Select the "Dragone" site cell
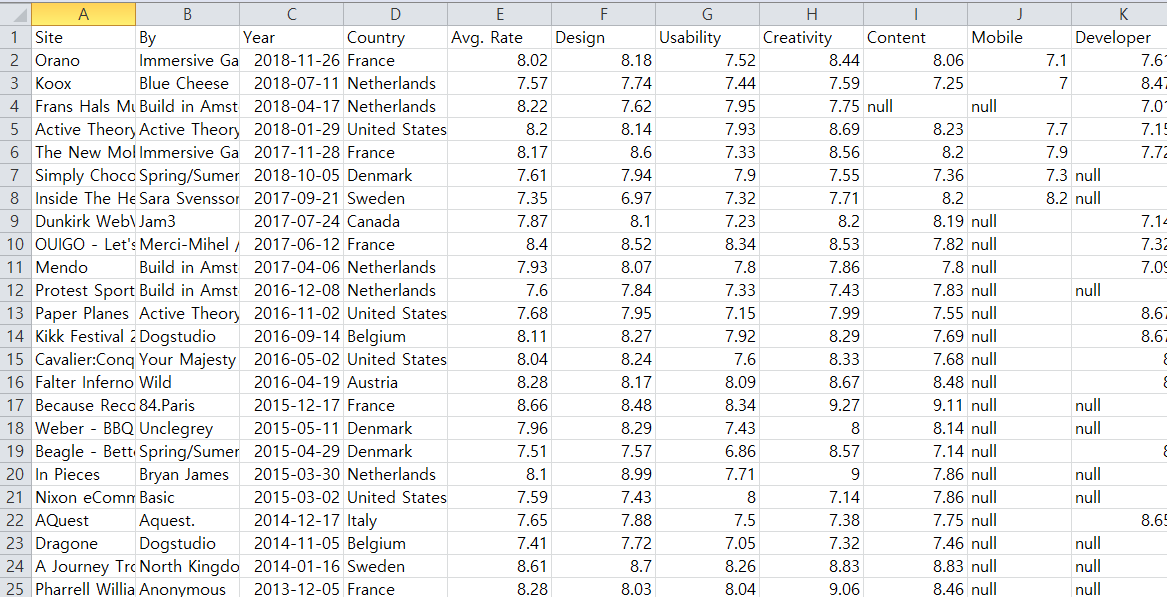 click(83, 543)
